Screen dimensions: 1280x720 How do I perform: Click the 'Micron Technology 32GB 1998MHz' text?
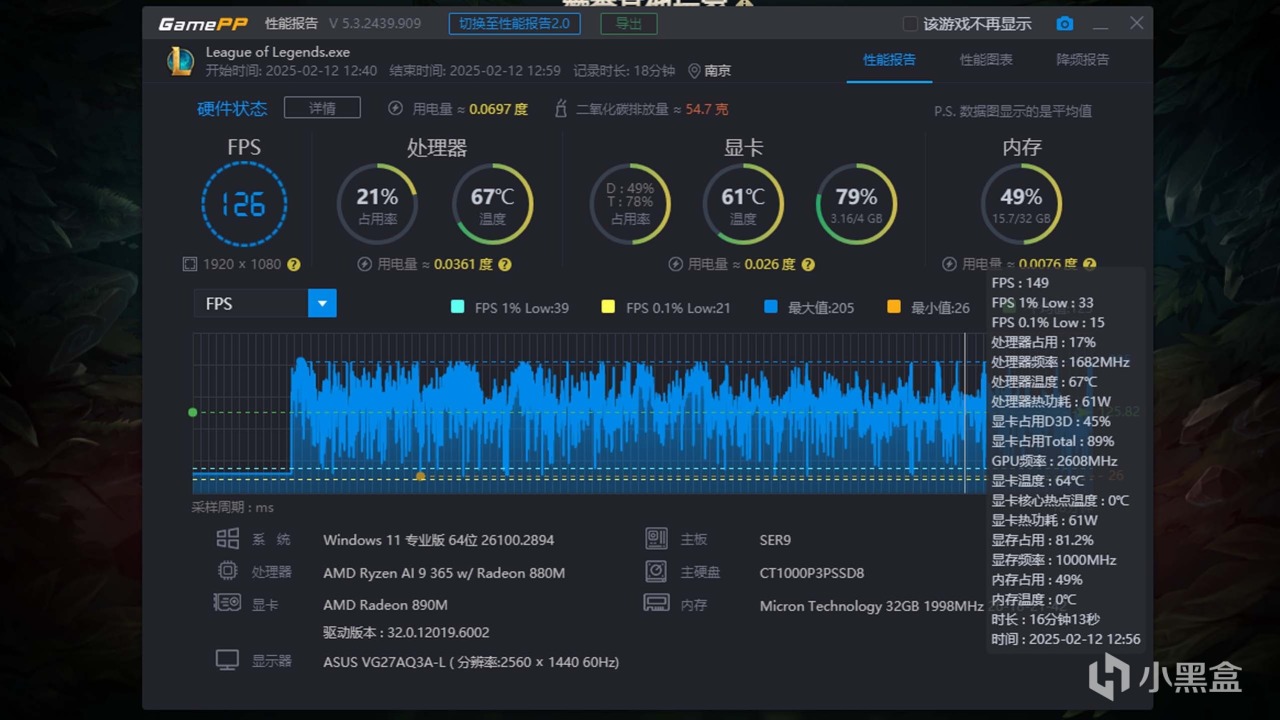871,606
